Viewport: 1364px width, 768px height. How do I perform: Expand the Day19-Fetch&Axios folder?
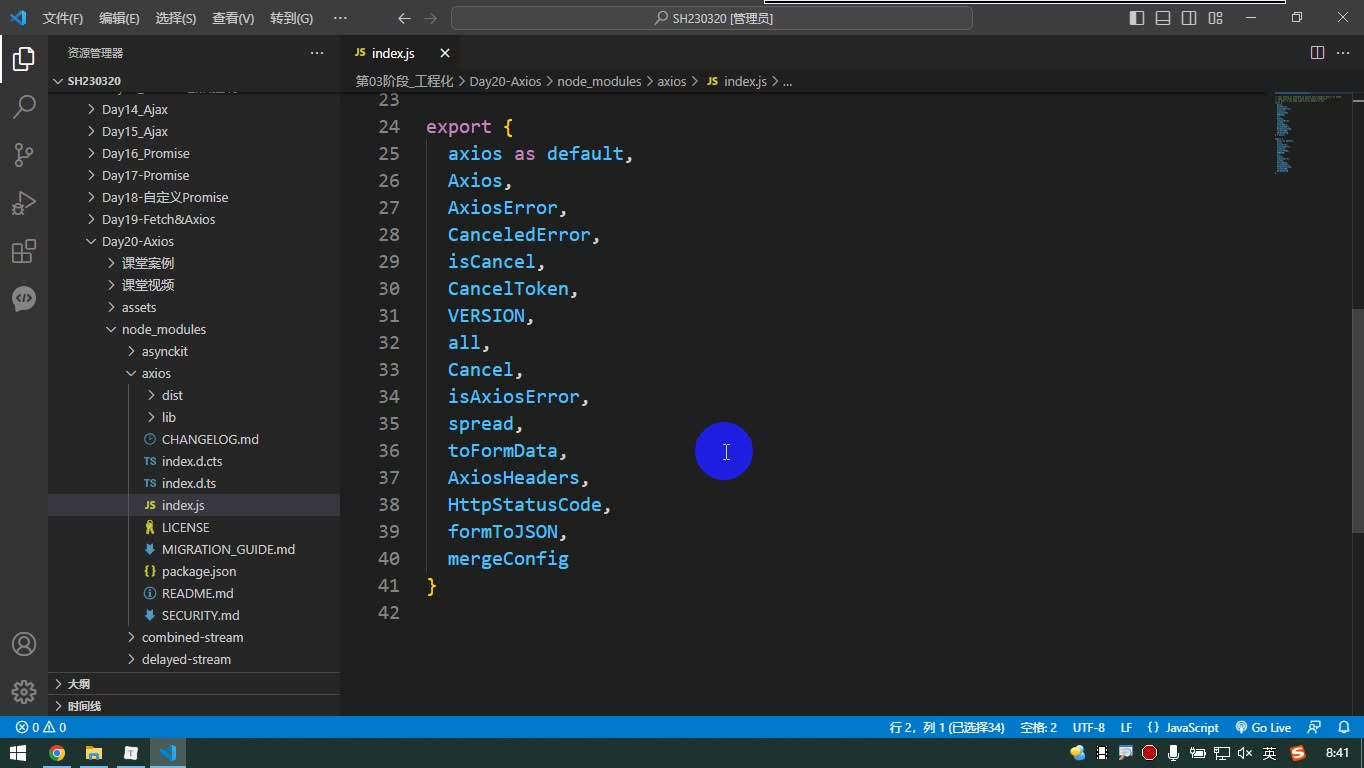point(194,219)
